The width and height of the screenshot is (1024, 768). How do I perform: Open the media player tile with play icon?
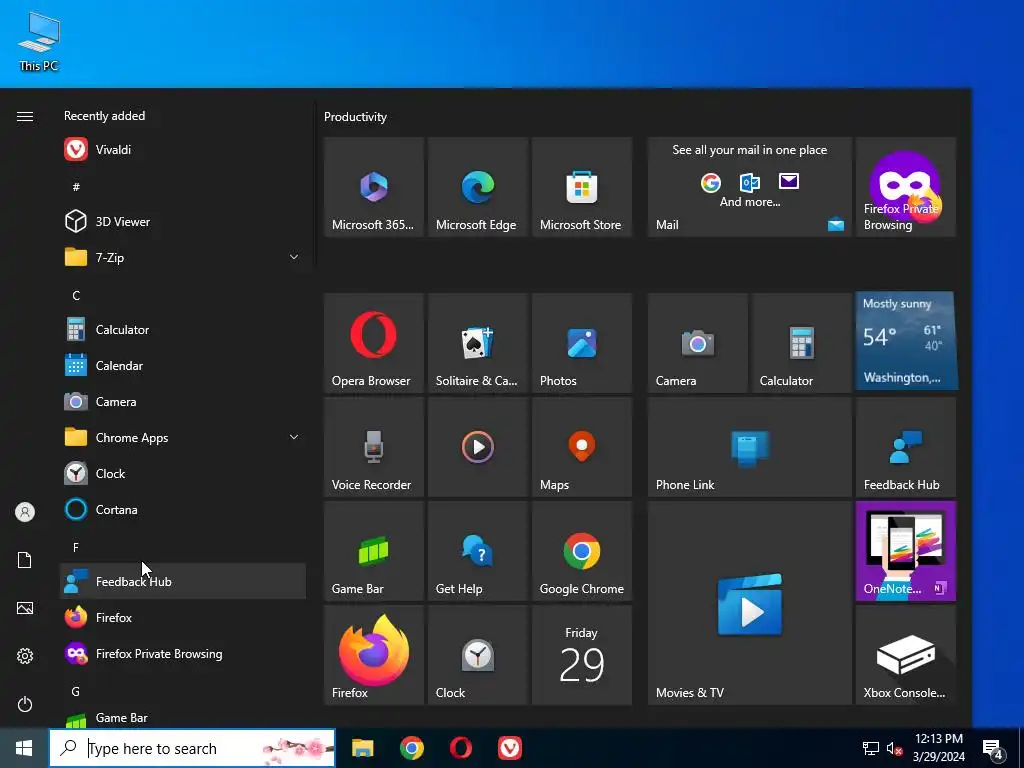tap(477, 447)
